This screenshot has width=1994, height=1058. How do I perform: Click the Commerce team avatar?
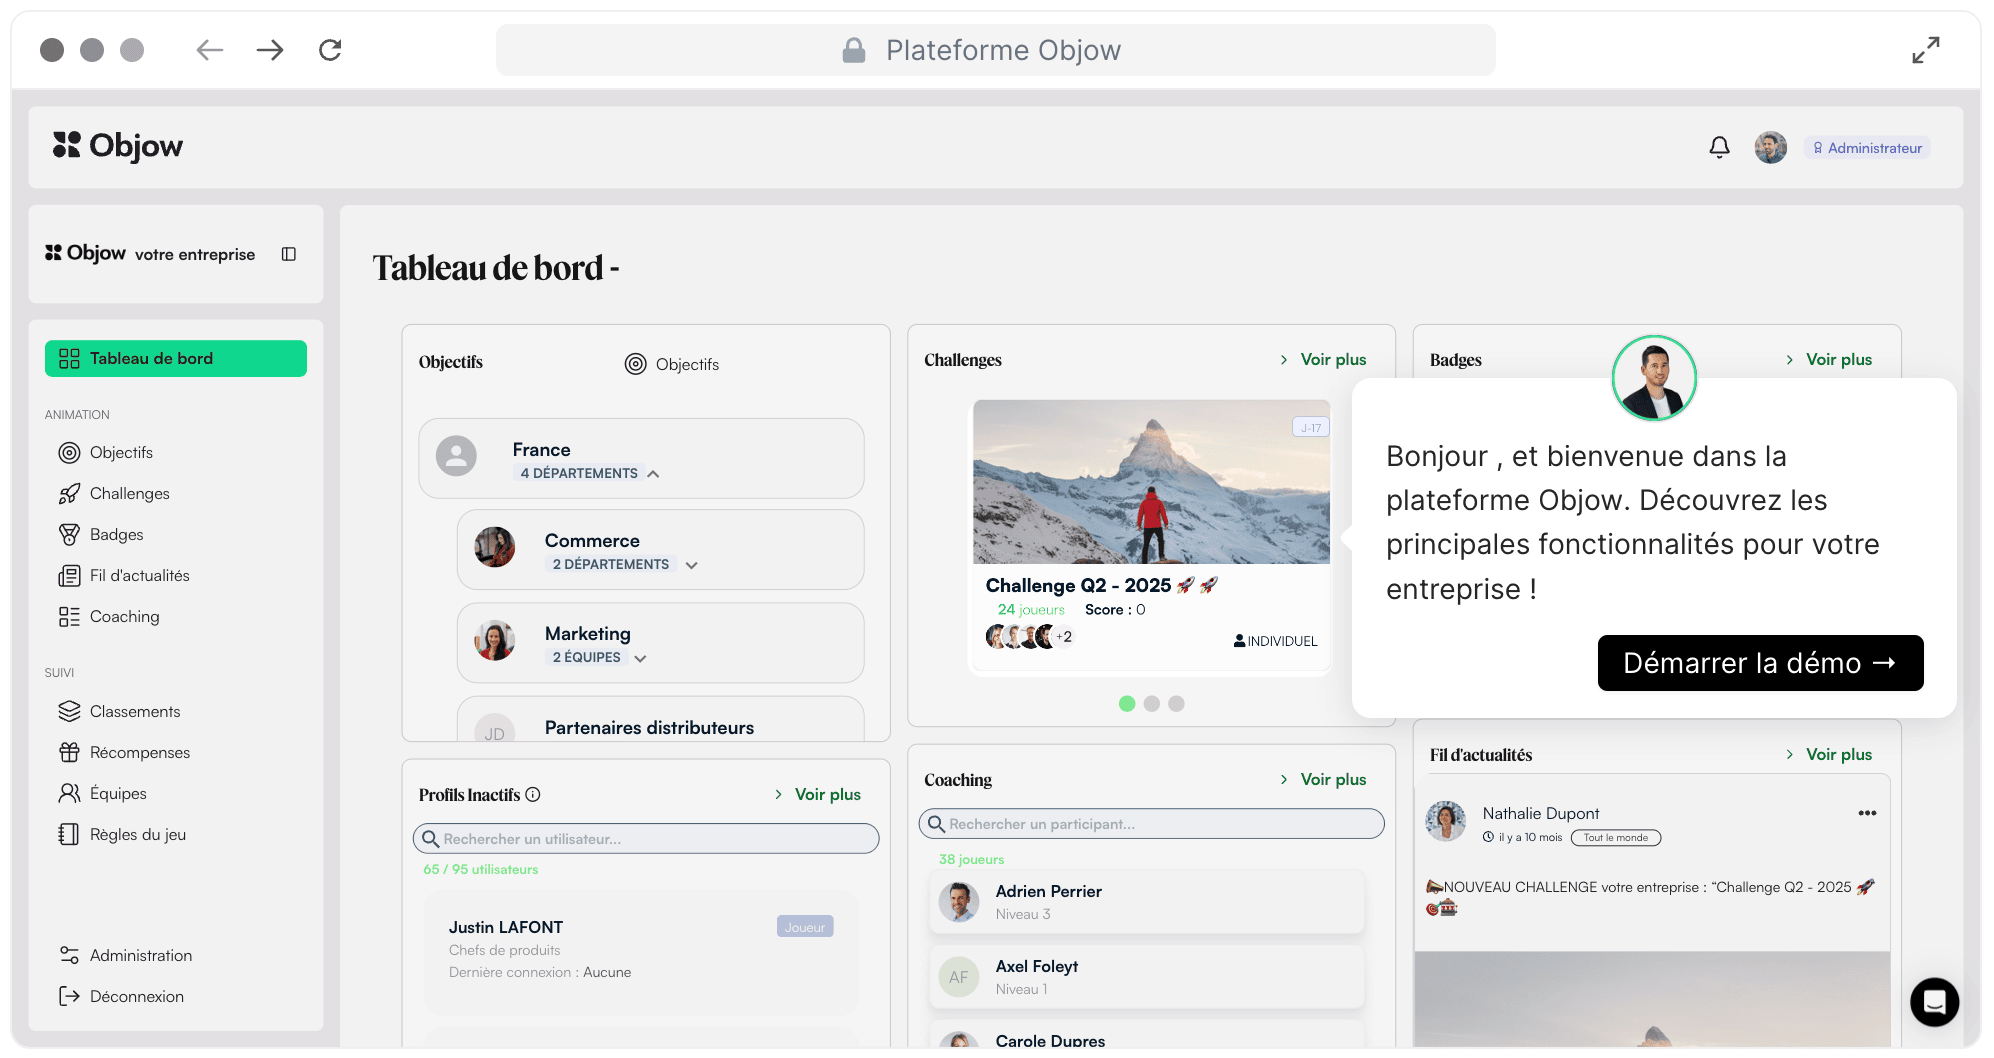(x=494, y=547)
